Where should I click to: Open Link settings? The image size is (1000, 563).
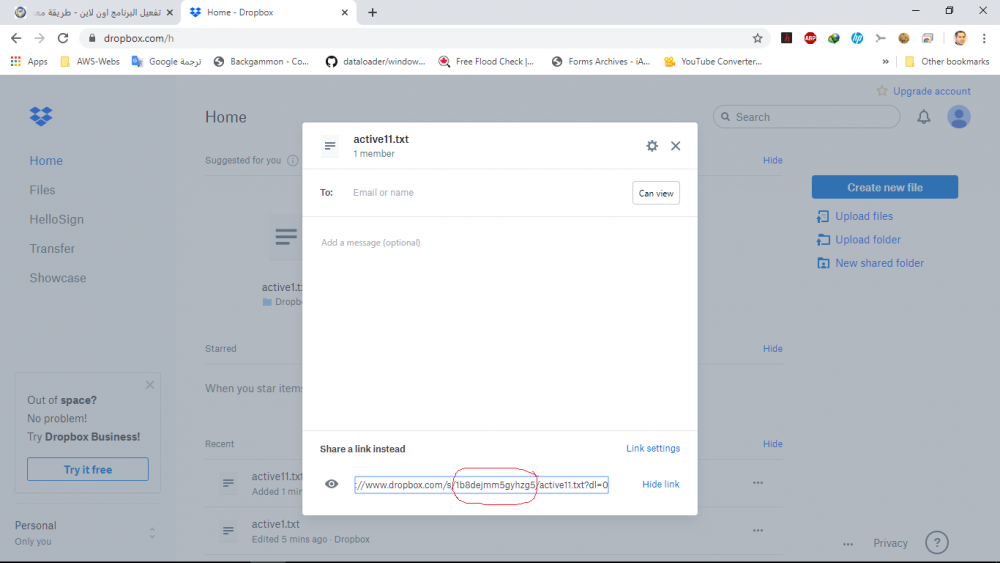tap(653, 448)
